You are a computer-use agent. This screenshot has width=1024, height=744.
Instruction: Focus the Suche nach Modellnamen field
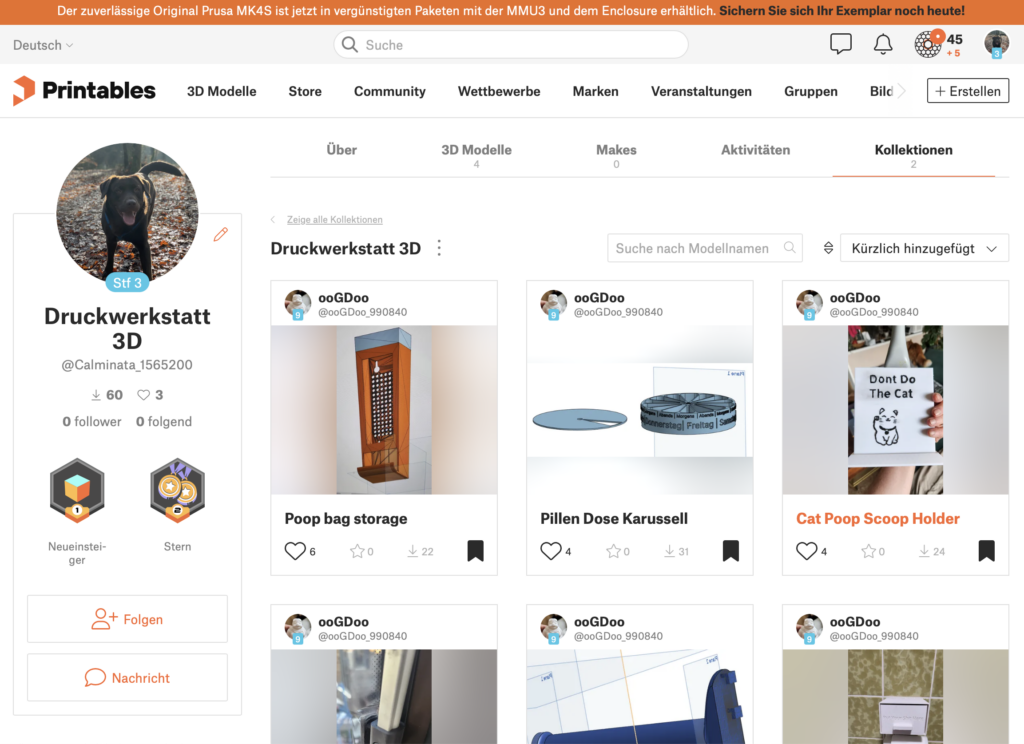[x=705, y=248]
